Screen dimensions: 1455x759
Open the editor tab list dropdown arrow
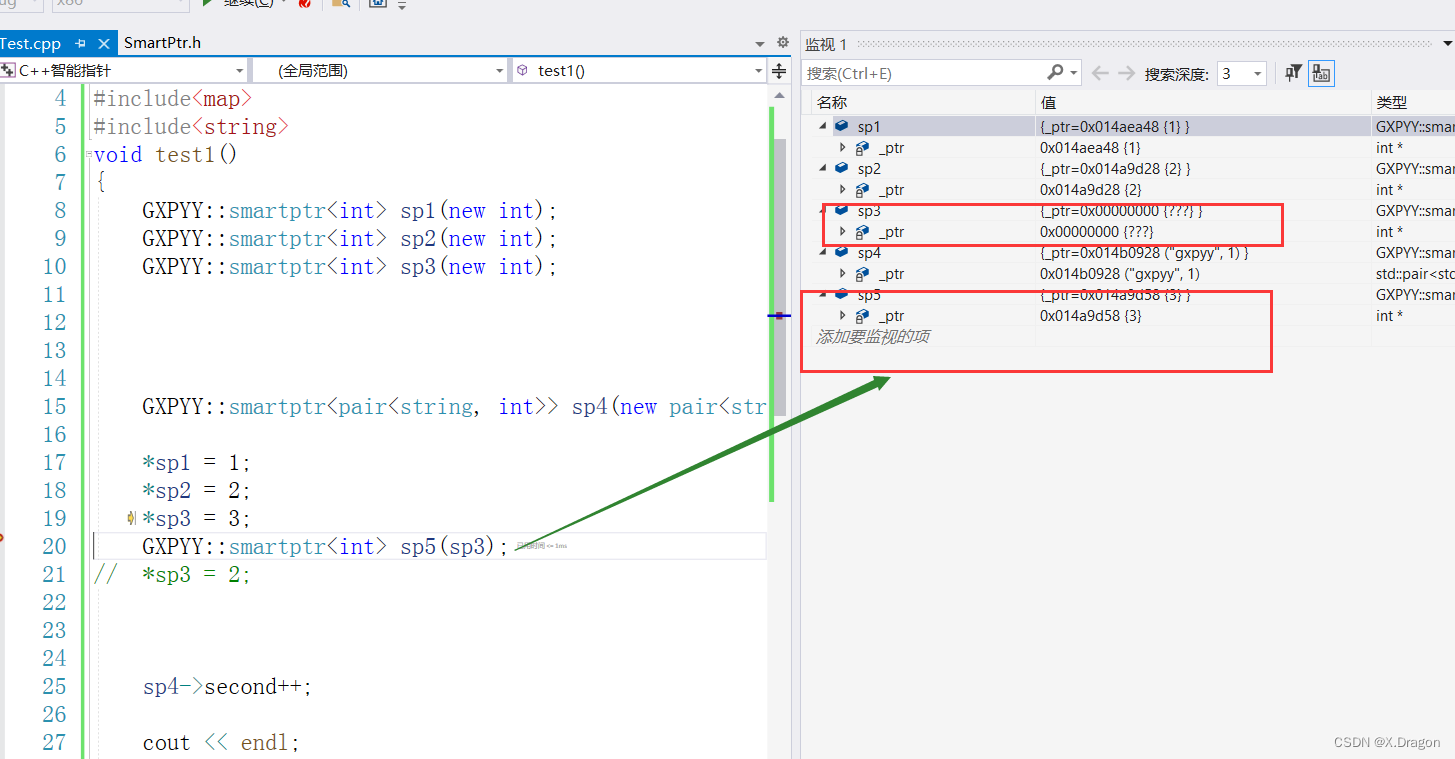tap(759, 44)
